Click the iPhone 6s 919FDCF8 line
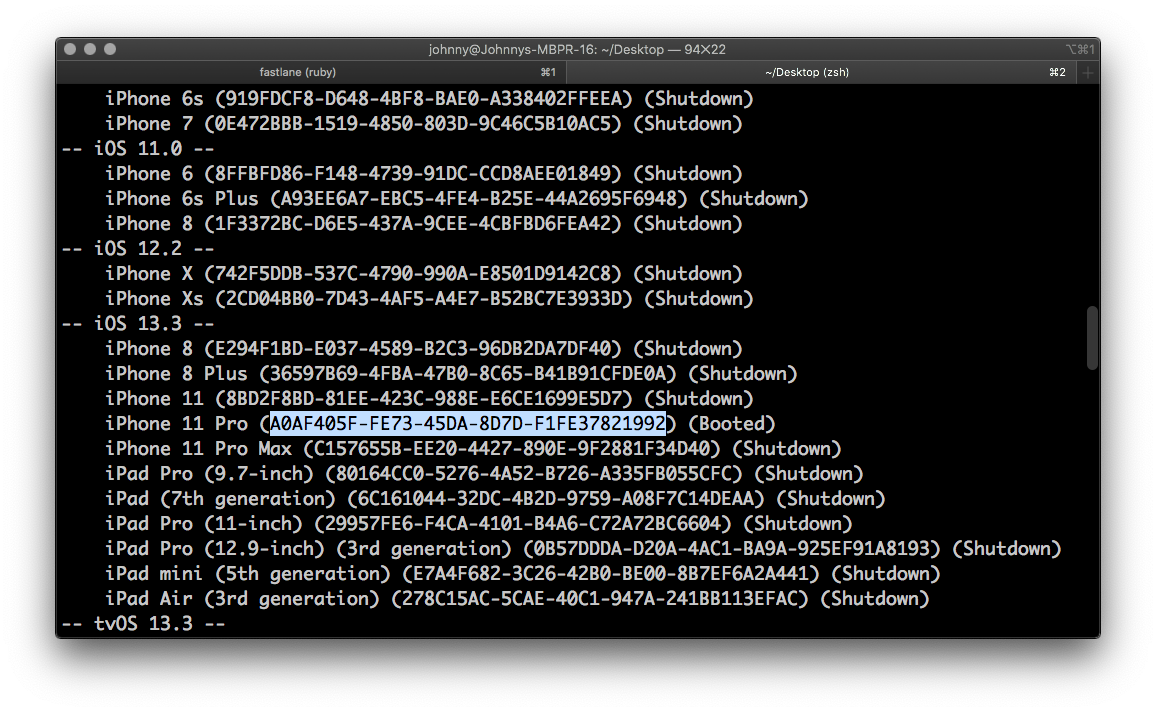This screenshot has width=1156, height=712. (x=429, y=99)
